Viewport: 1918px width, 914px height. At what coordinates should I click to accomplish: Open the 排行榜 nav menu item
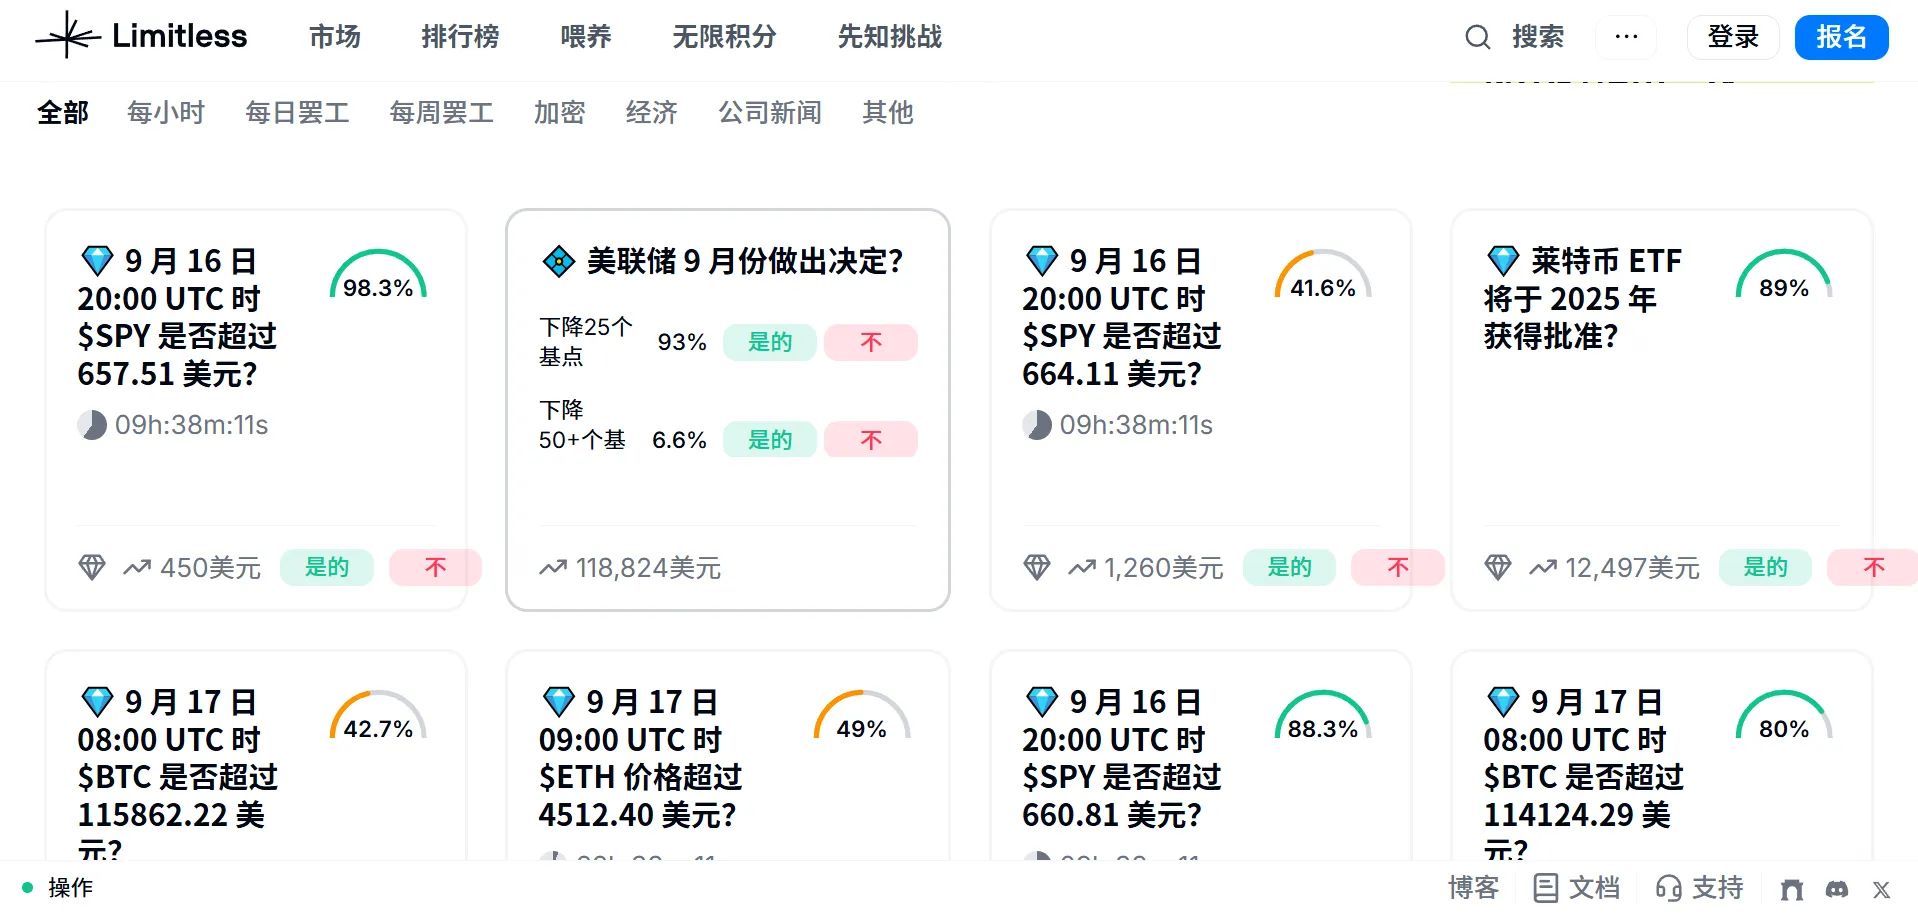click(x=460, y=37)
